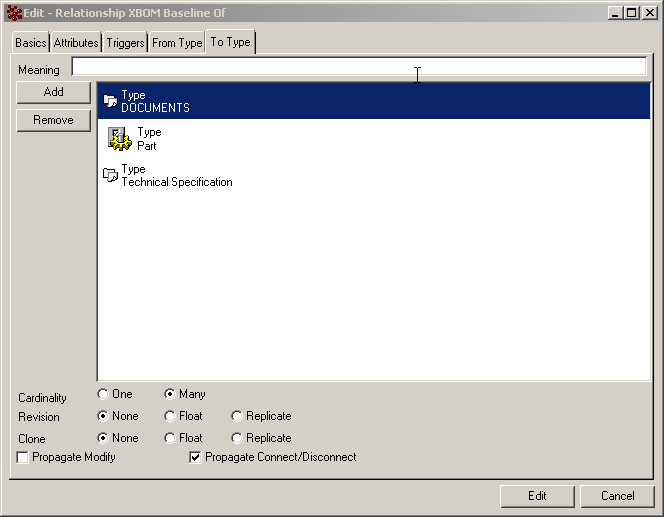664x517 pixels.
Task: Go to the Triggers tab
Action: 125,43
